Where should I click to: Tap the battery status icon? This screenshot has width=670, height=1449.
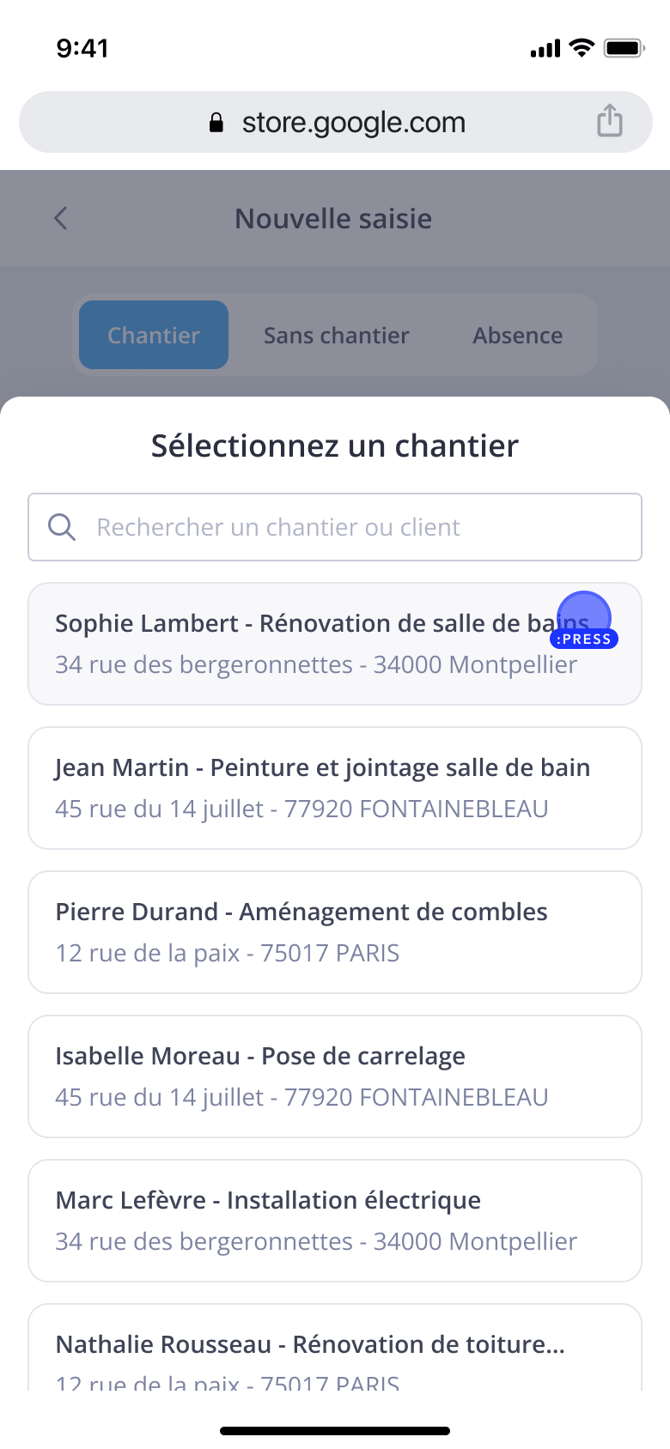(x=624, y=48)
